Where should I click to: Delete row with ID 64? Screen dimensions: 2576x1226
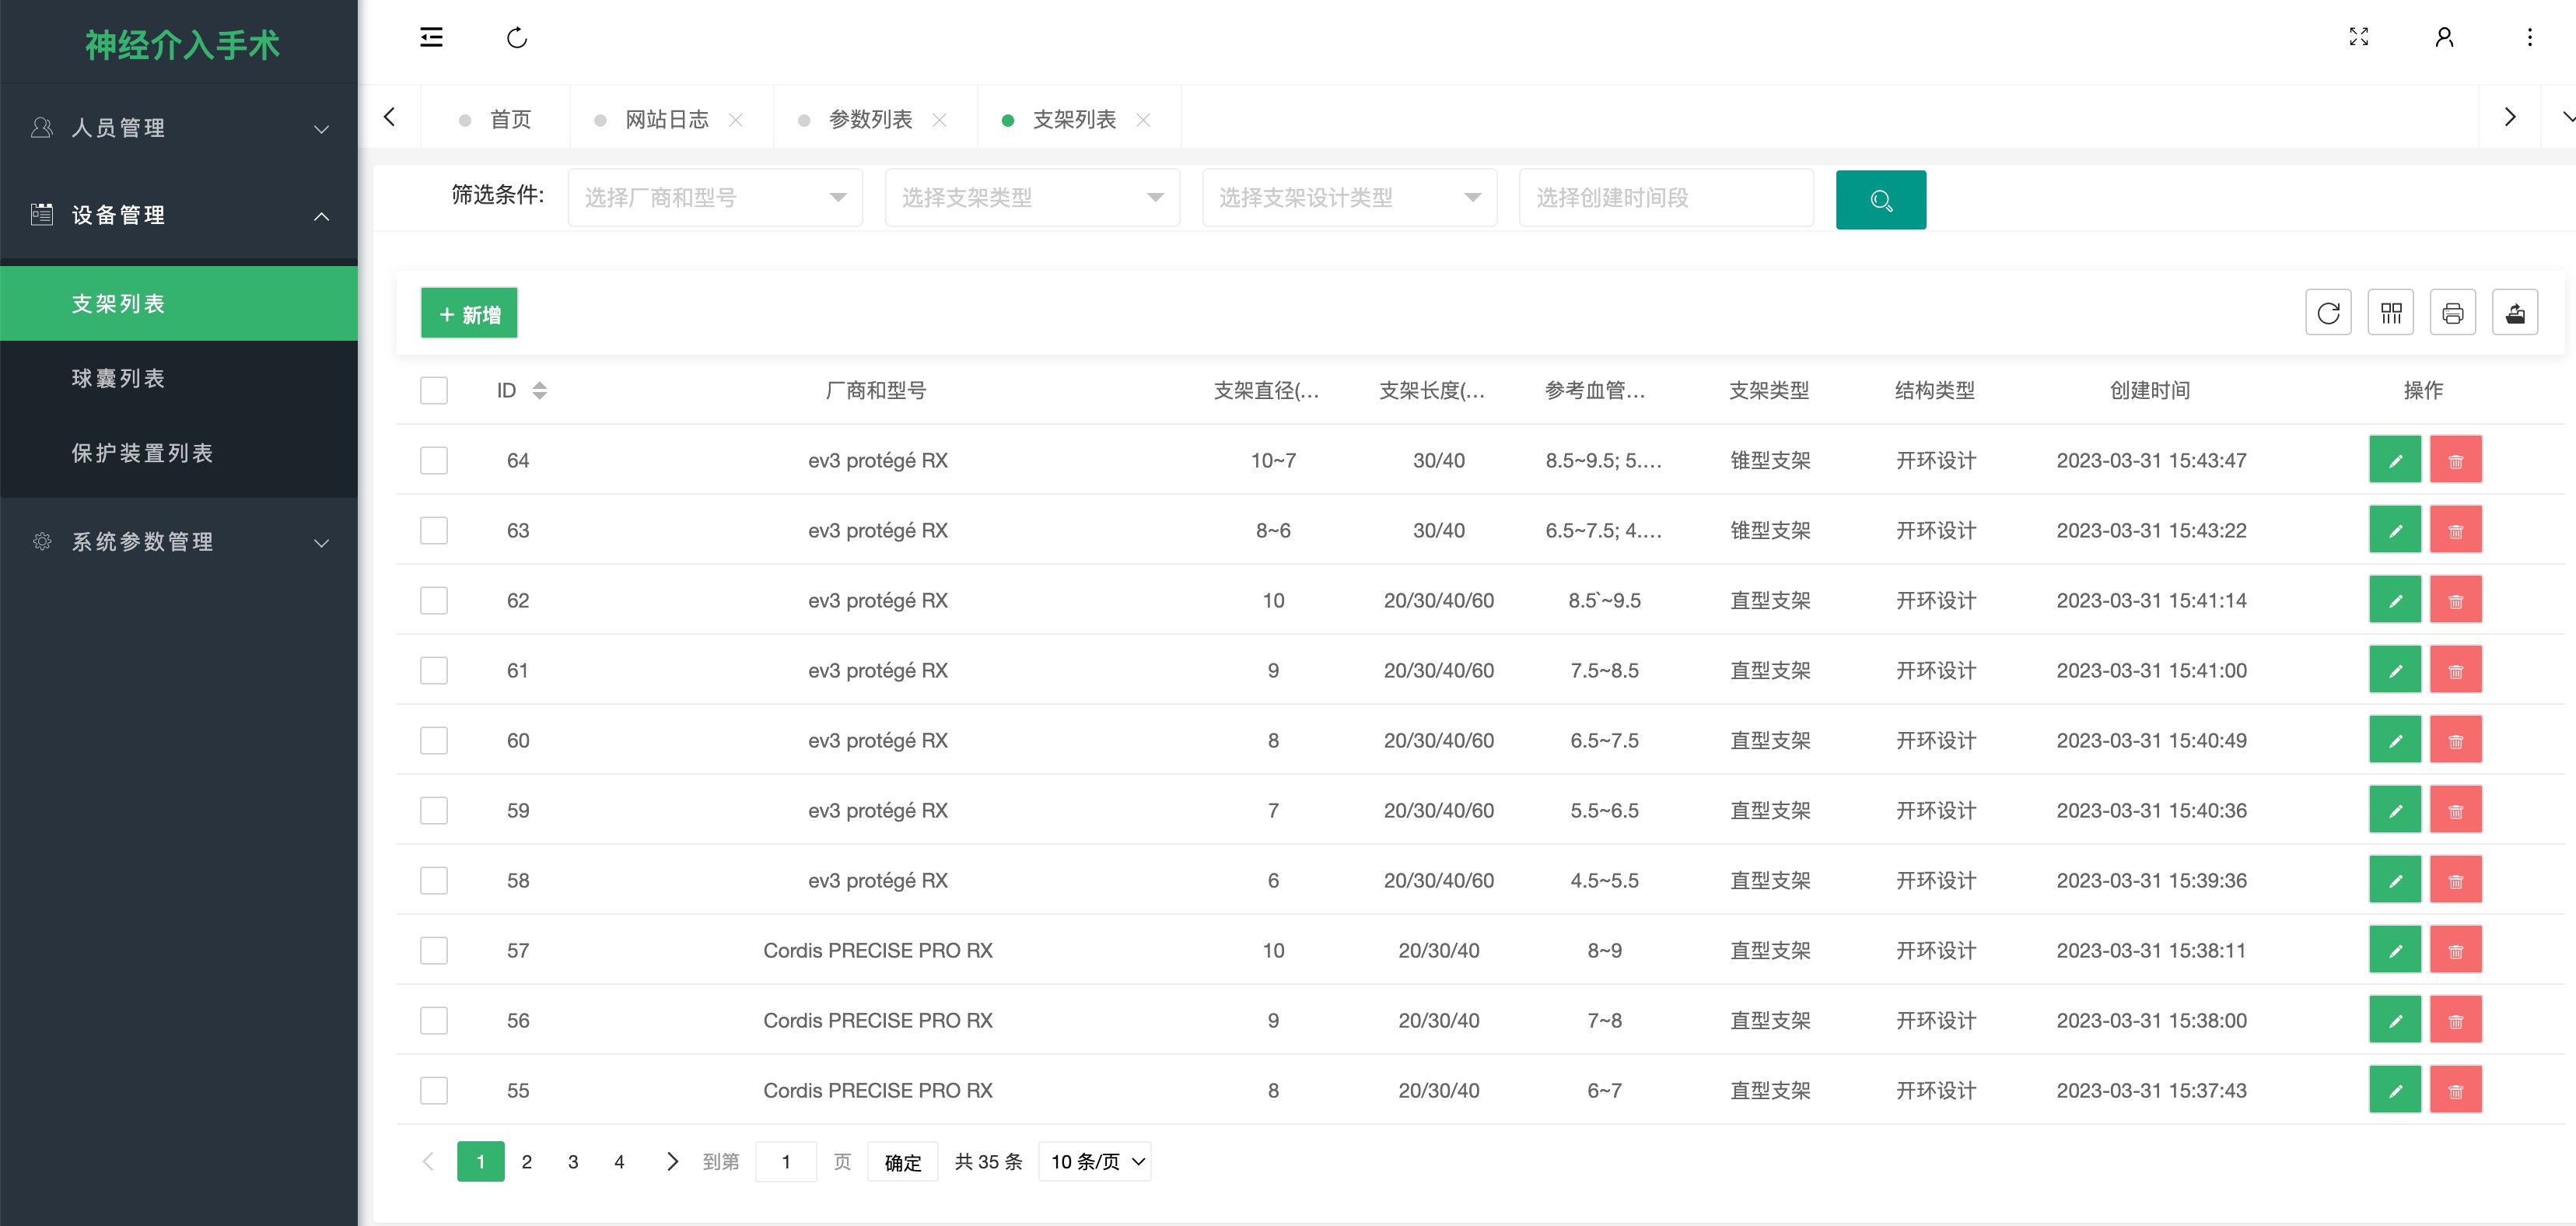pyautogui.click(x=2456, y=460)
